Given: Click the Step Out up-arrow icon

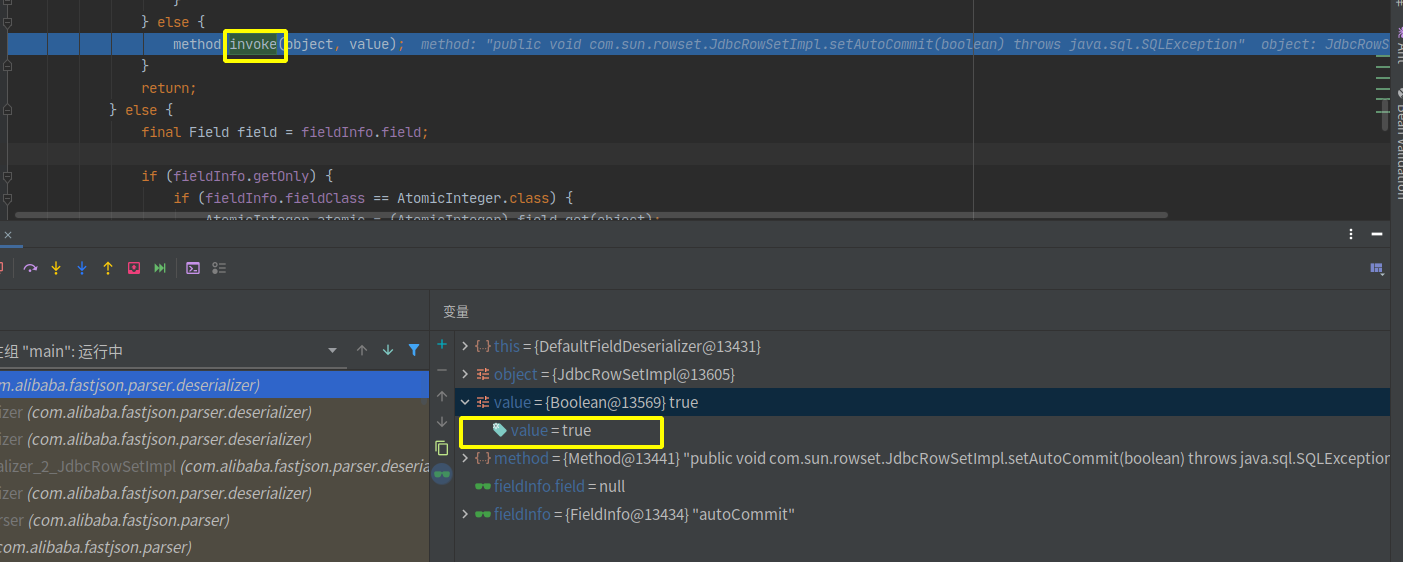Looking at the screenshot, I should 108,268.
